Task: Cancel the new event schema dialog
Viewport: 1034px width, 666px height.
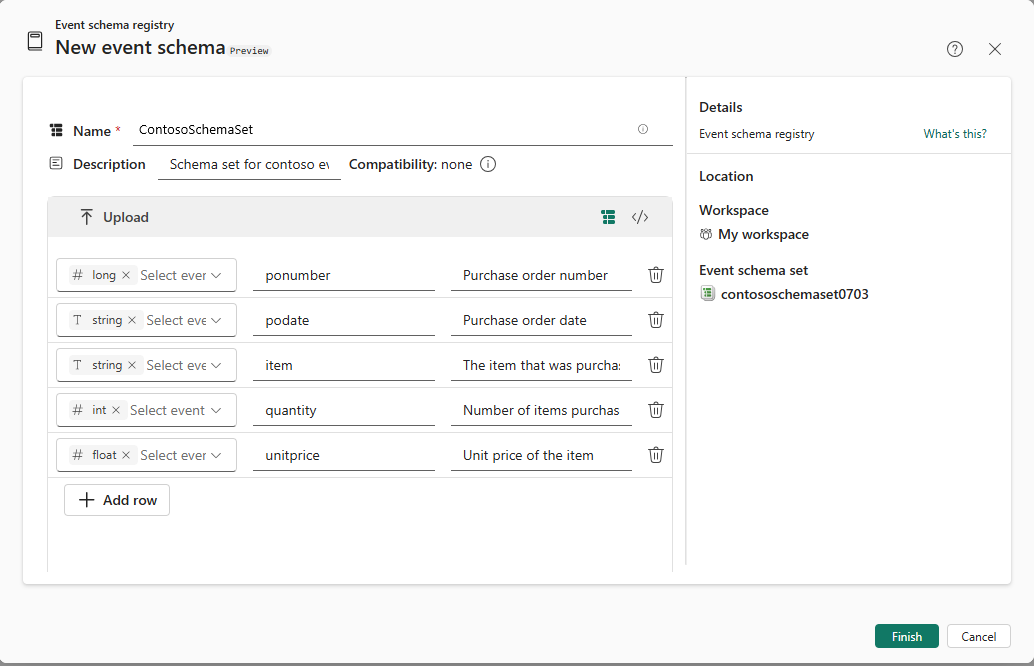Action: (978, 637)
